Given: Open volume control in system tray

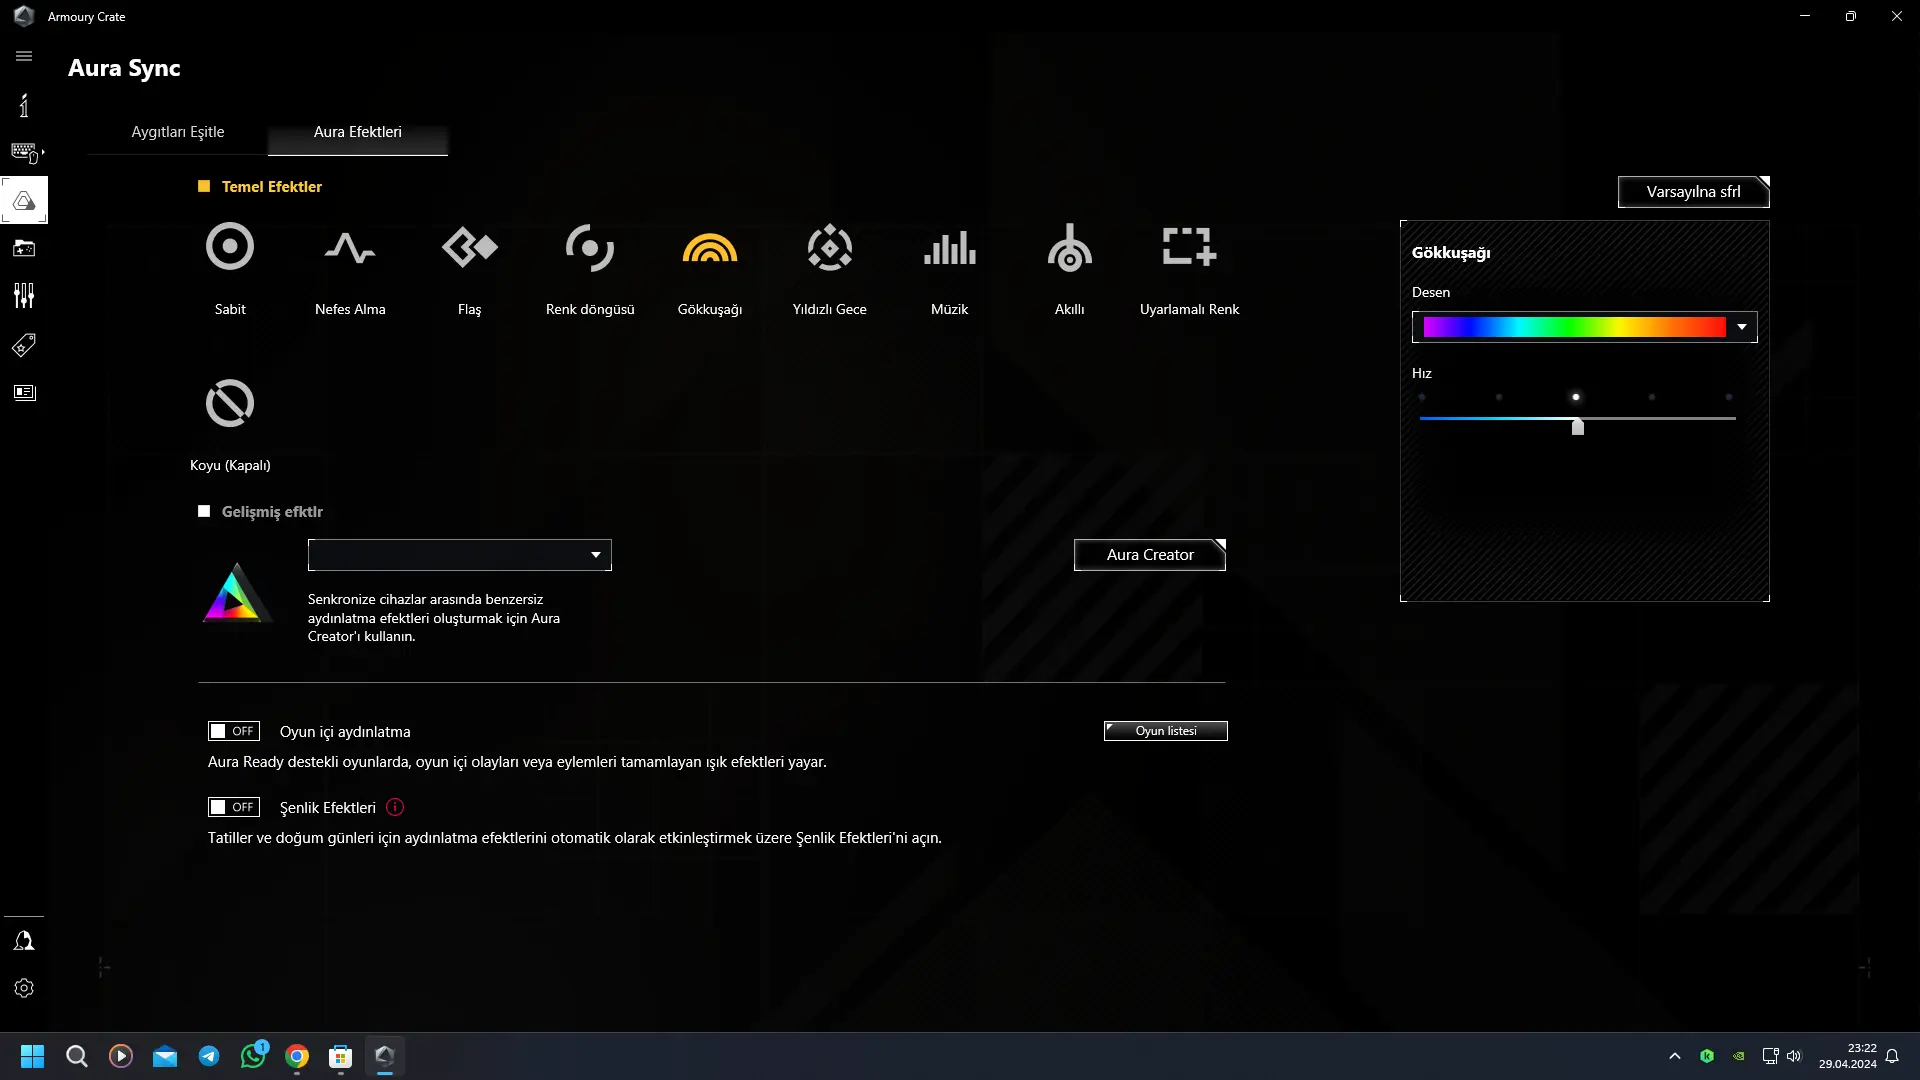Looking at the screenshot, I should tap(1794, 1056).
